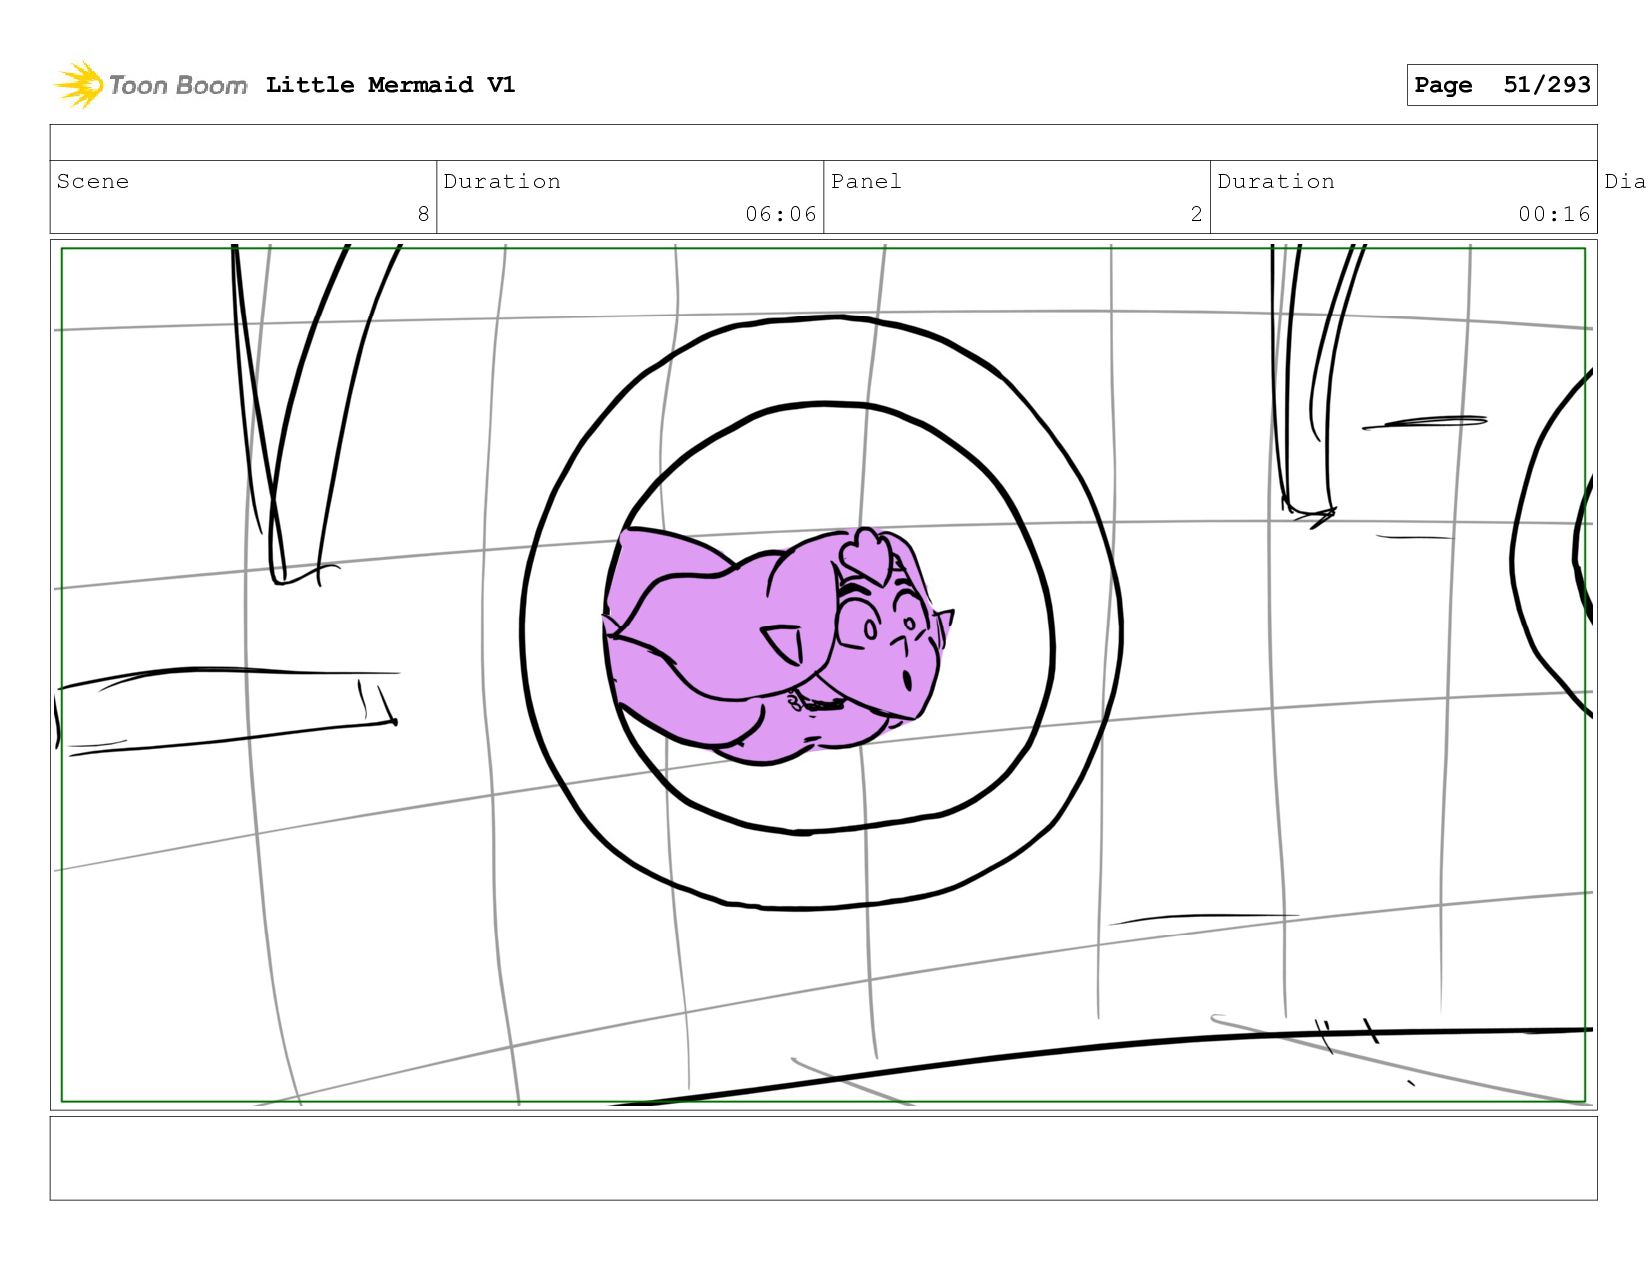Click the Toon Boom logo
The width and height of the screenshot is (1650, 1275).
(150, 85)
